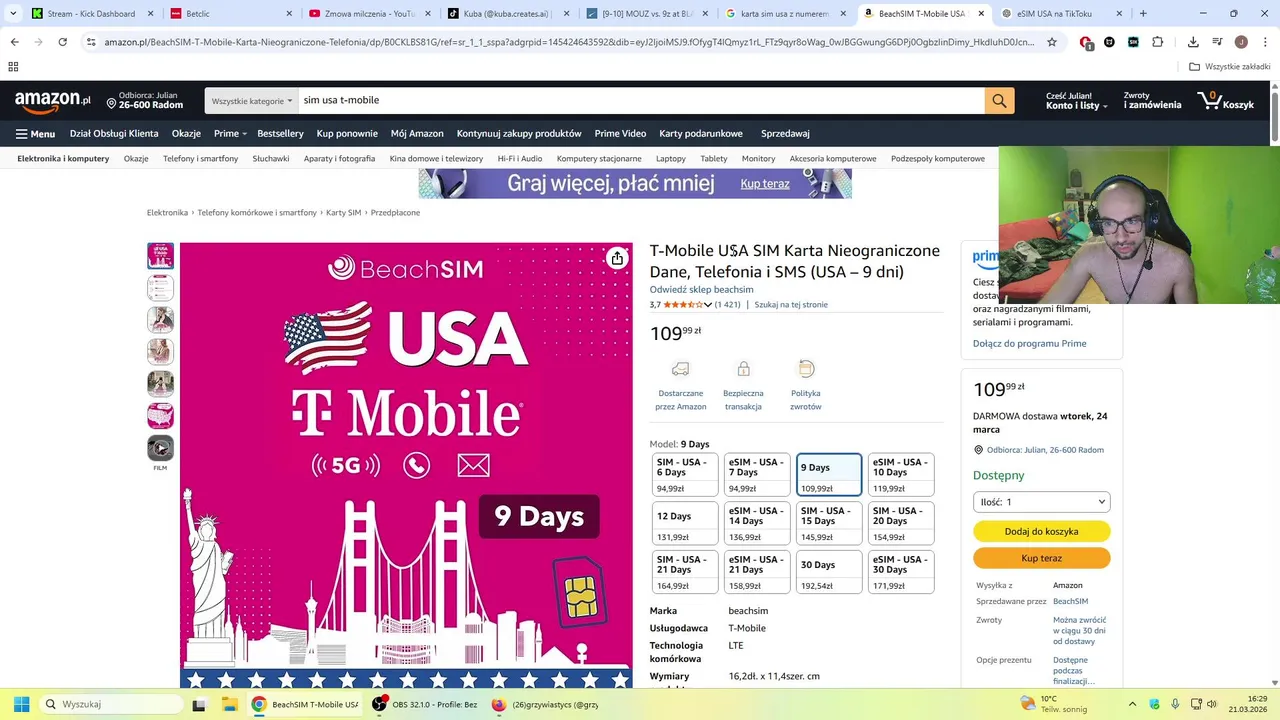Expand Prime menu in navigation
The image size is (1280, 720).
[x=229, y=134]
